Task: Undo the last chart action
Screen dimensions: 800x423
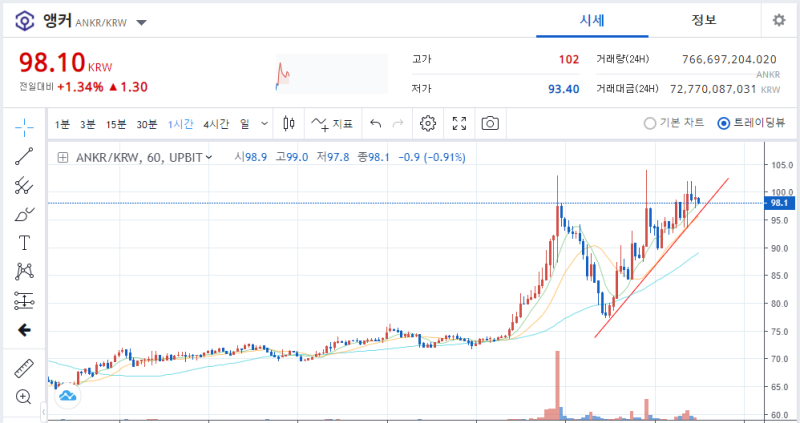Action: tap(376, 123)
